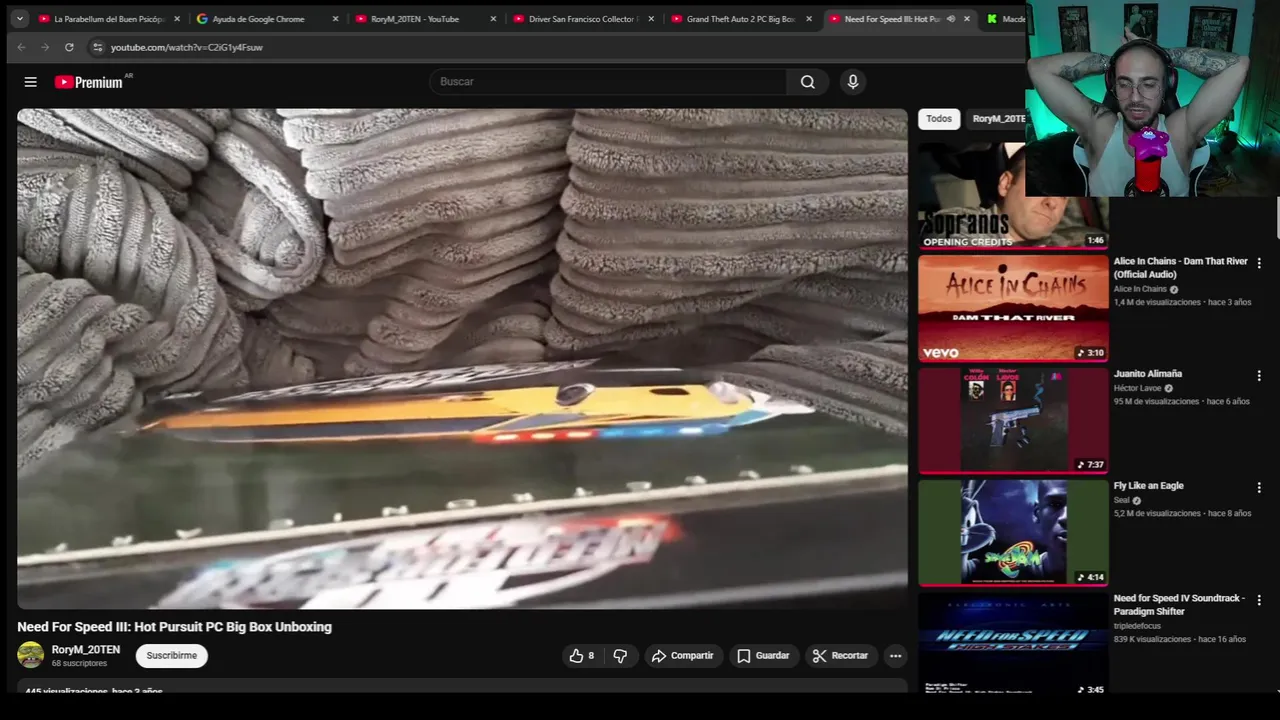Screen dimensions: 1280x720
Task: Open Fly Like an Eagle title
Action: [x=1149, y=486]
